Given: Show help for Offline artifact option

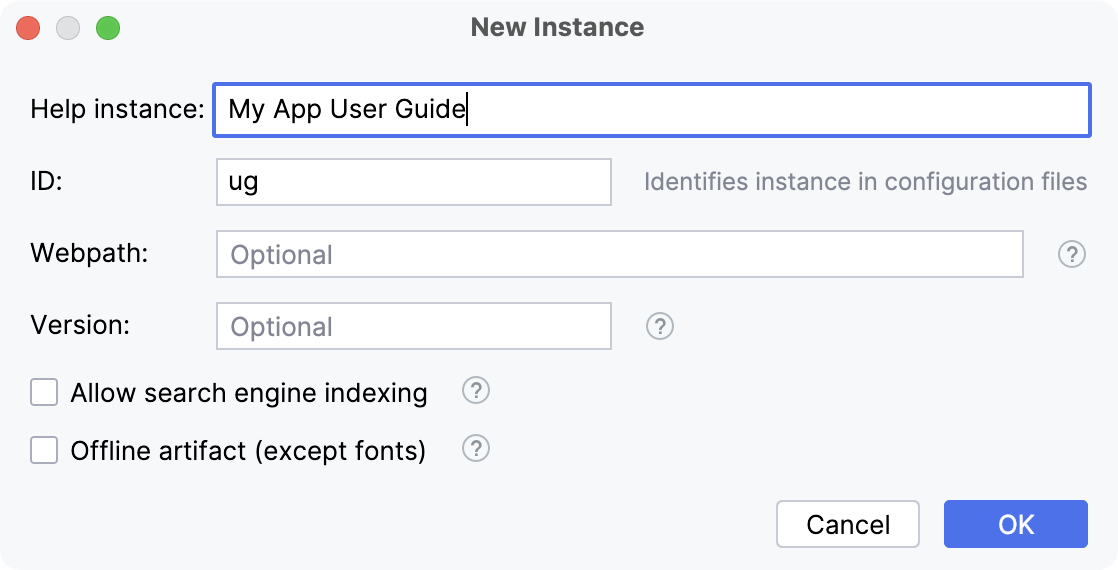Looking at the screenshot, I should tap(476, 450).
